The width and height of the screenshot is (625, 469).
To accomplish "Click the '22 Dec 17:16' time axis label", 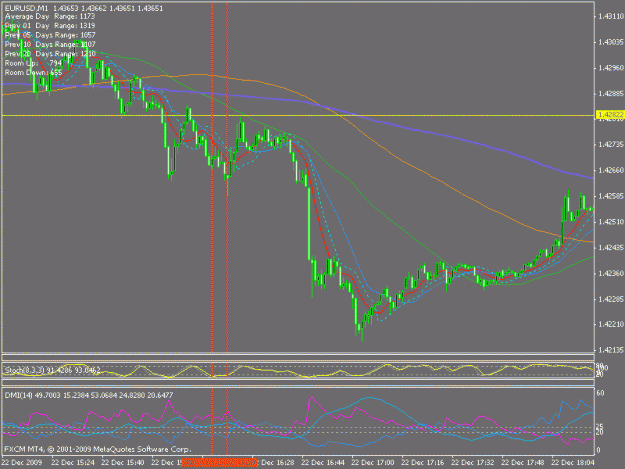I will [423, 463].
